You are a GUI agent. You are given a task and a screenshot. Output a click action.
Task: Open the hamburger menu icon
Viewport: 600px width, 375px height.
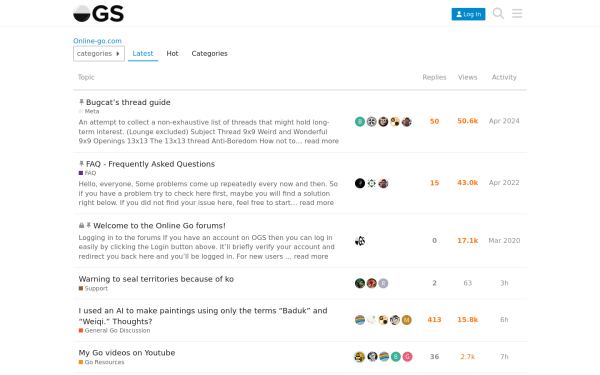point(517,13)
